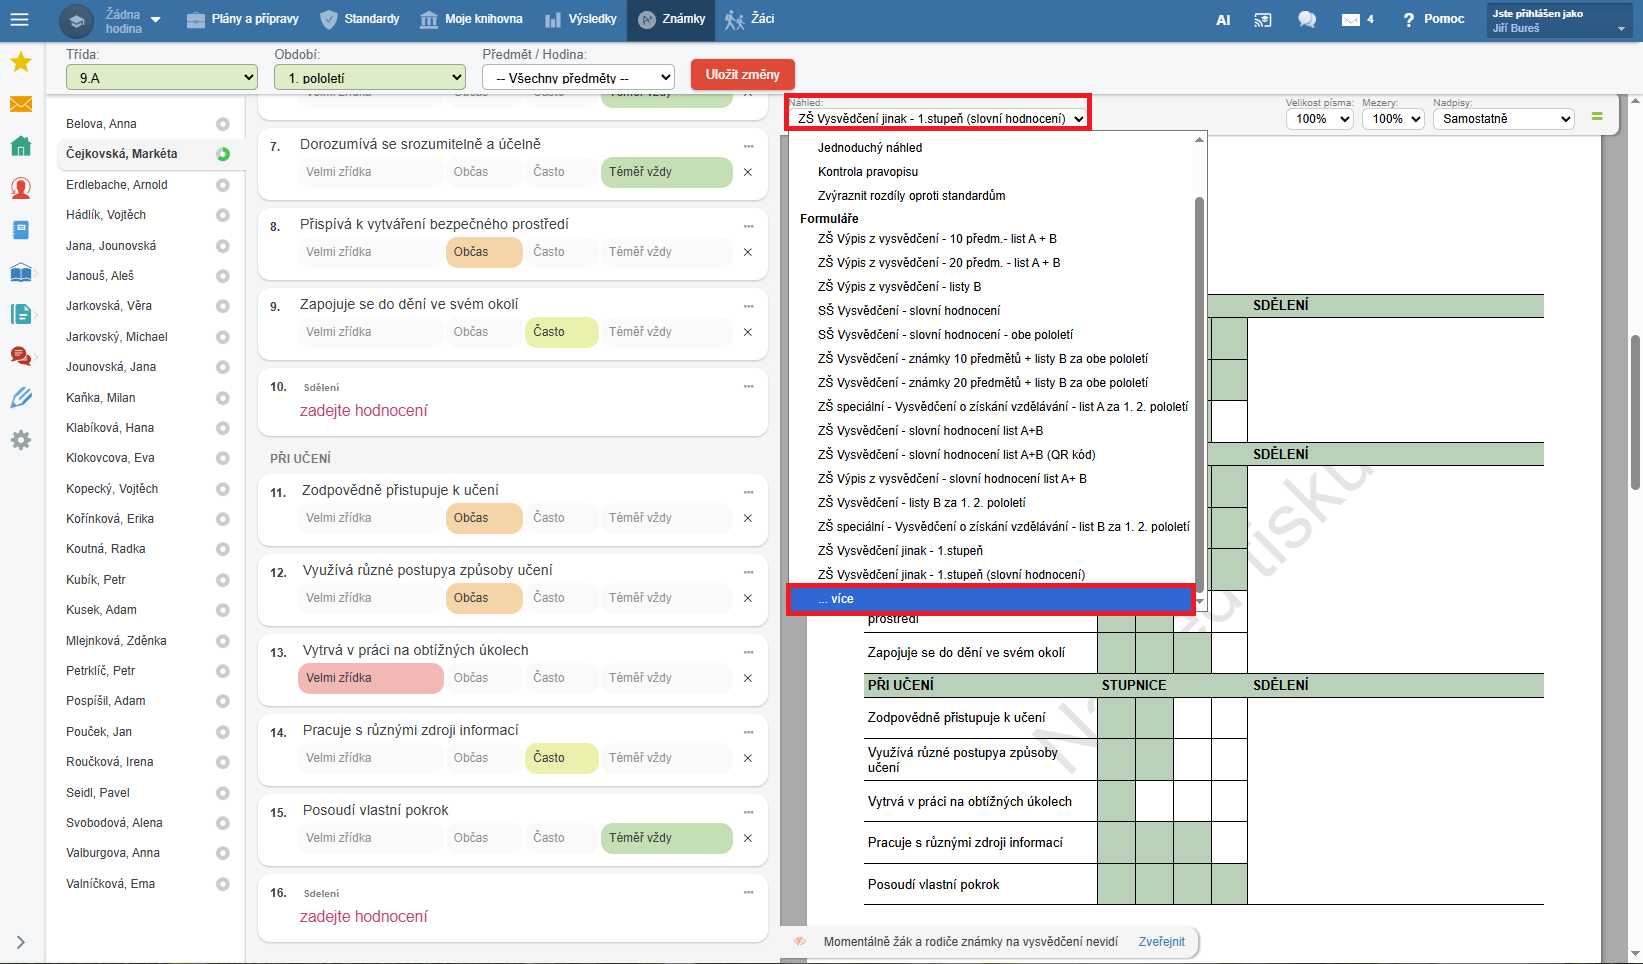Open the settings gear icon in sidebar
This screenshot has width=1643, height=964.
pos(20,440)
